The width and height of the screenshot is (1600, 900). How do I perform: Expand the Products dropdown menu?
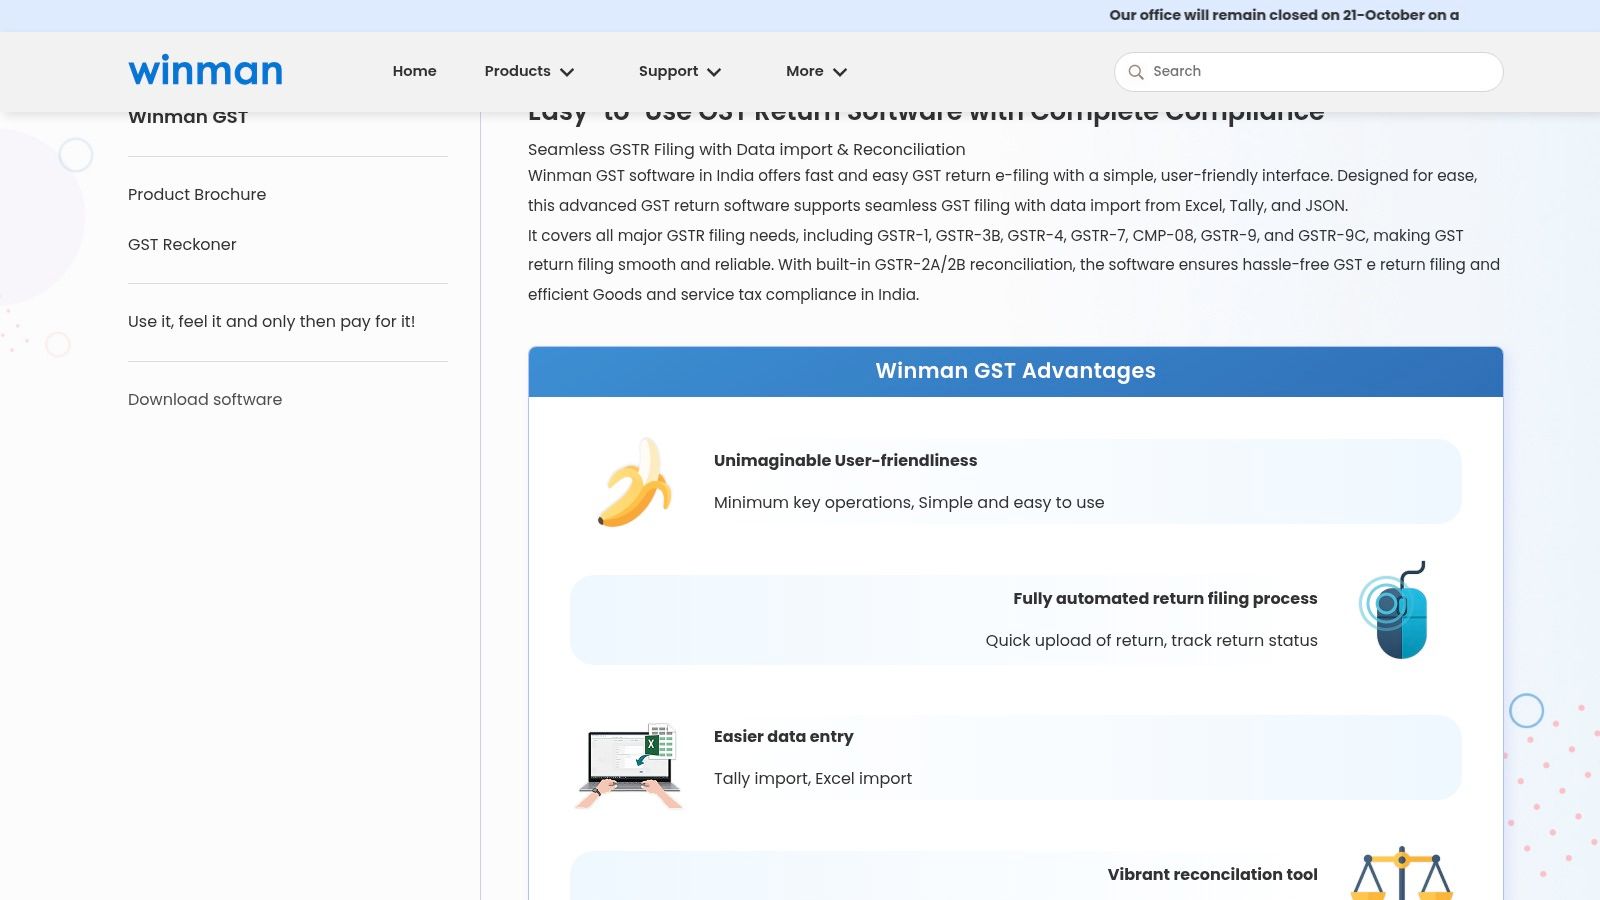click(x=529, y=71)
